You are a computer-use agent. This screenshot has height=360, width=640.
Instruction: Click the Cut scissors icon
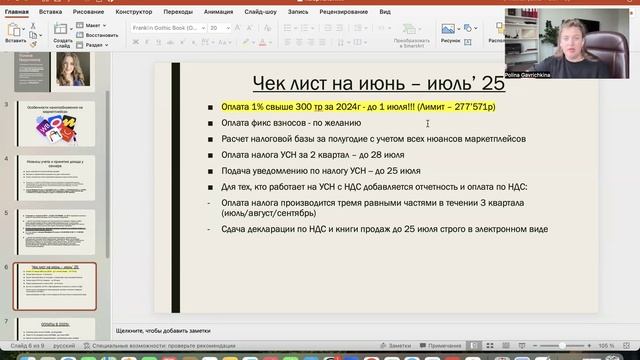[x=33, y=26]
